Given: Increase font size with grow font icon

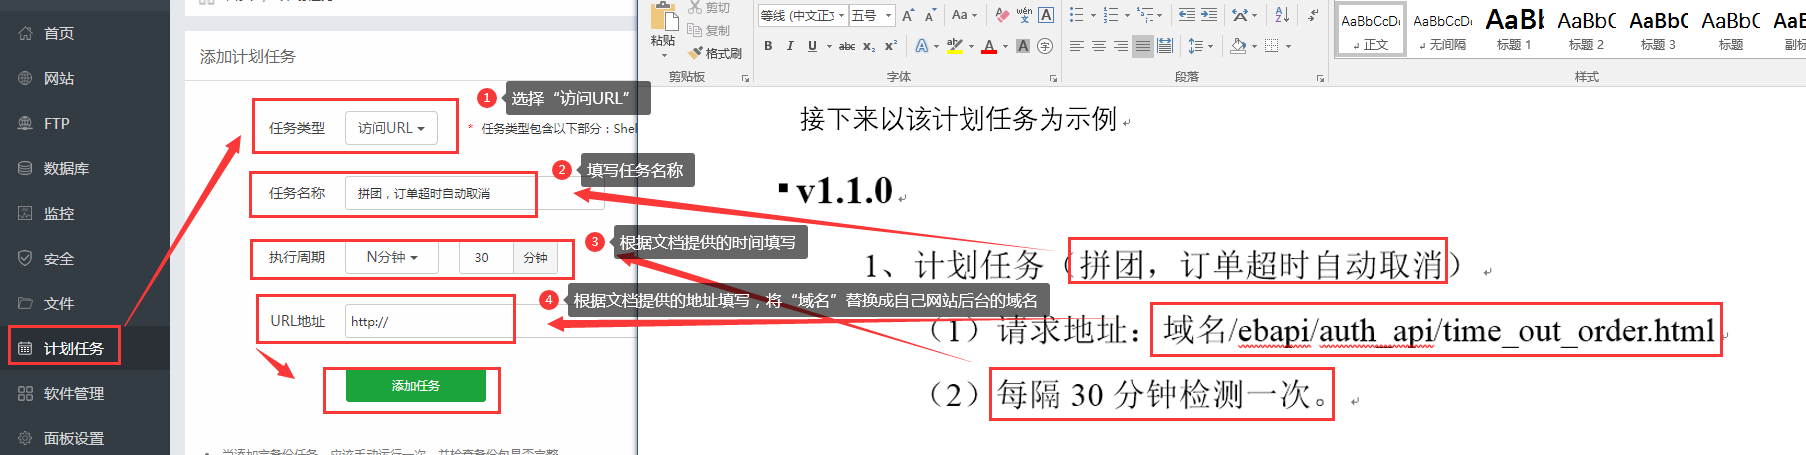Looking at the screenshot, I should [x=908, y=15].
